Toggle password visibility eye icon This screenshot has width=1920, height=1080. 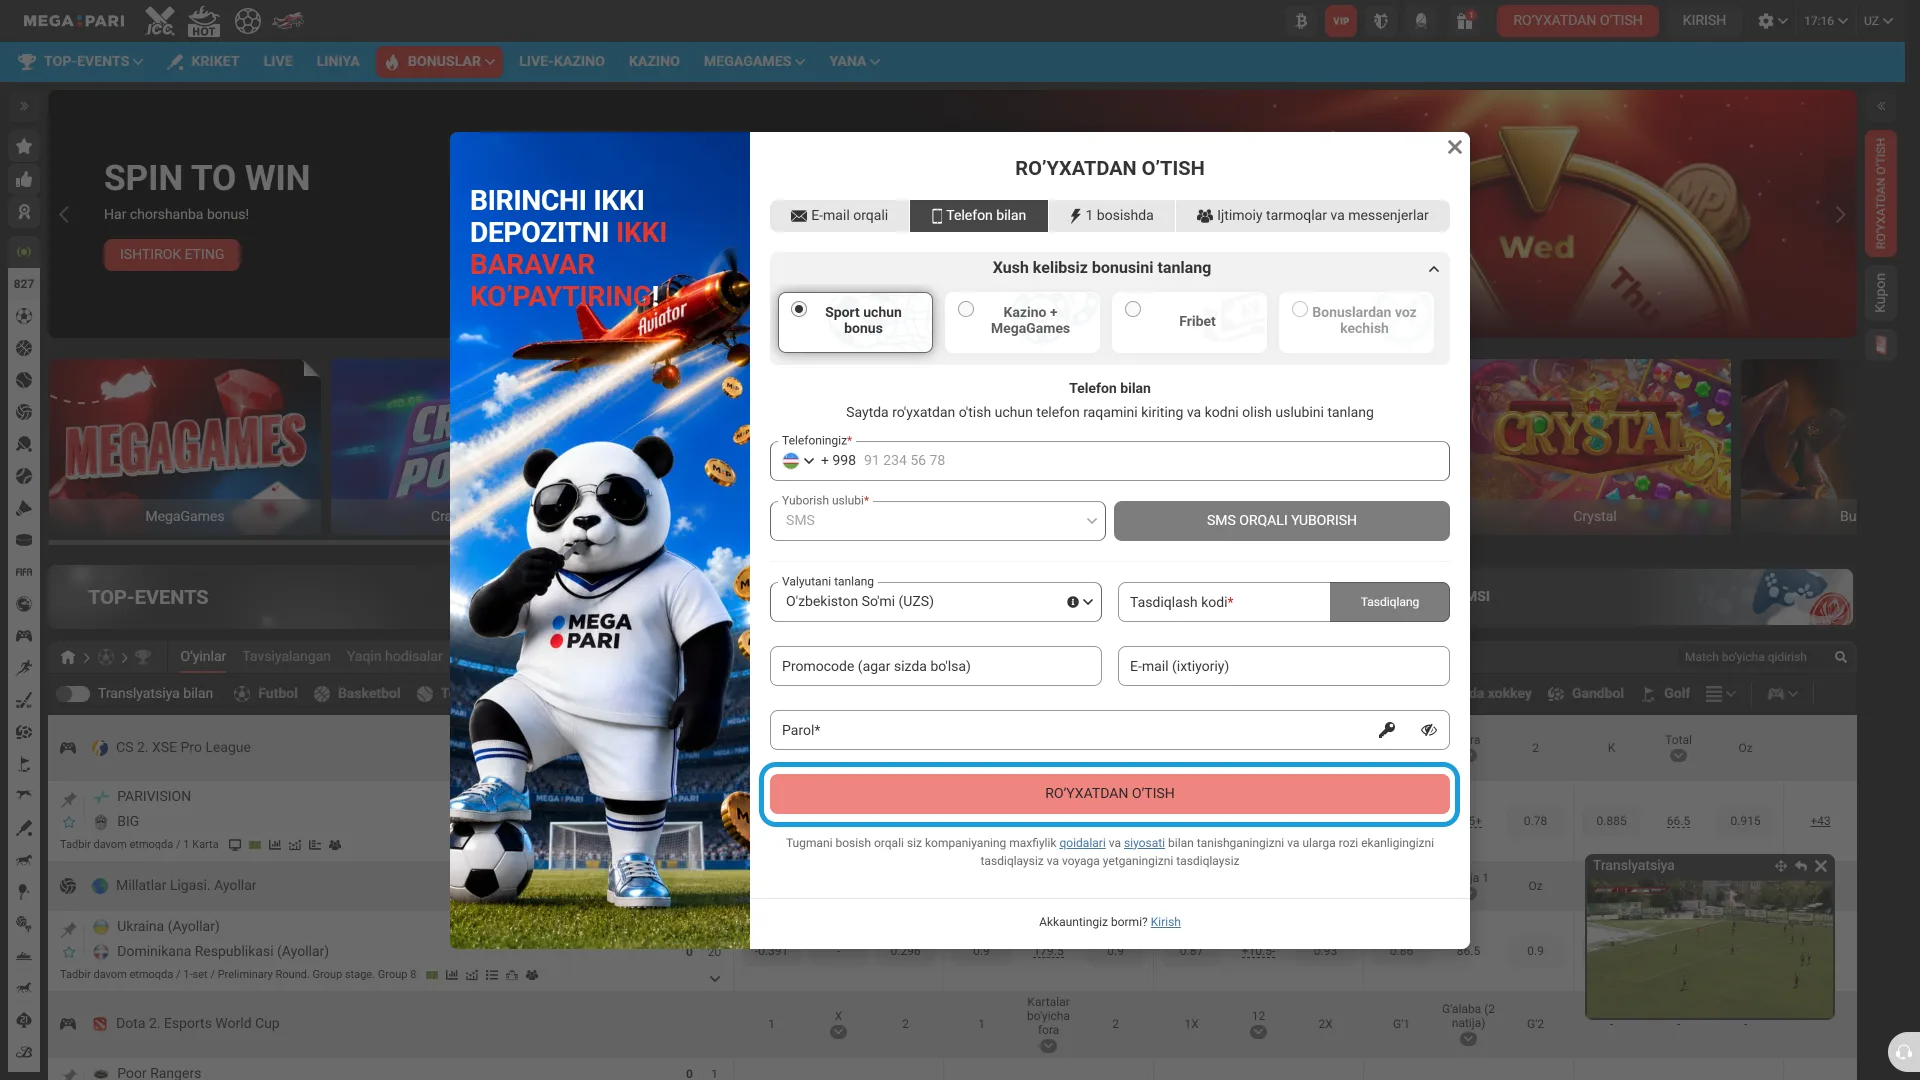click(x=1429, y=730)
